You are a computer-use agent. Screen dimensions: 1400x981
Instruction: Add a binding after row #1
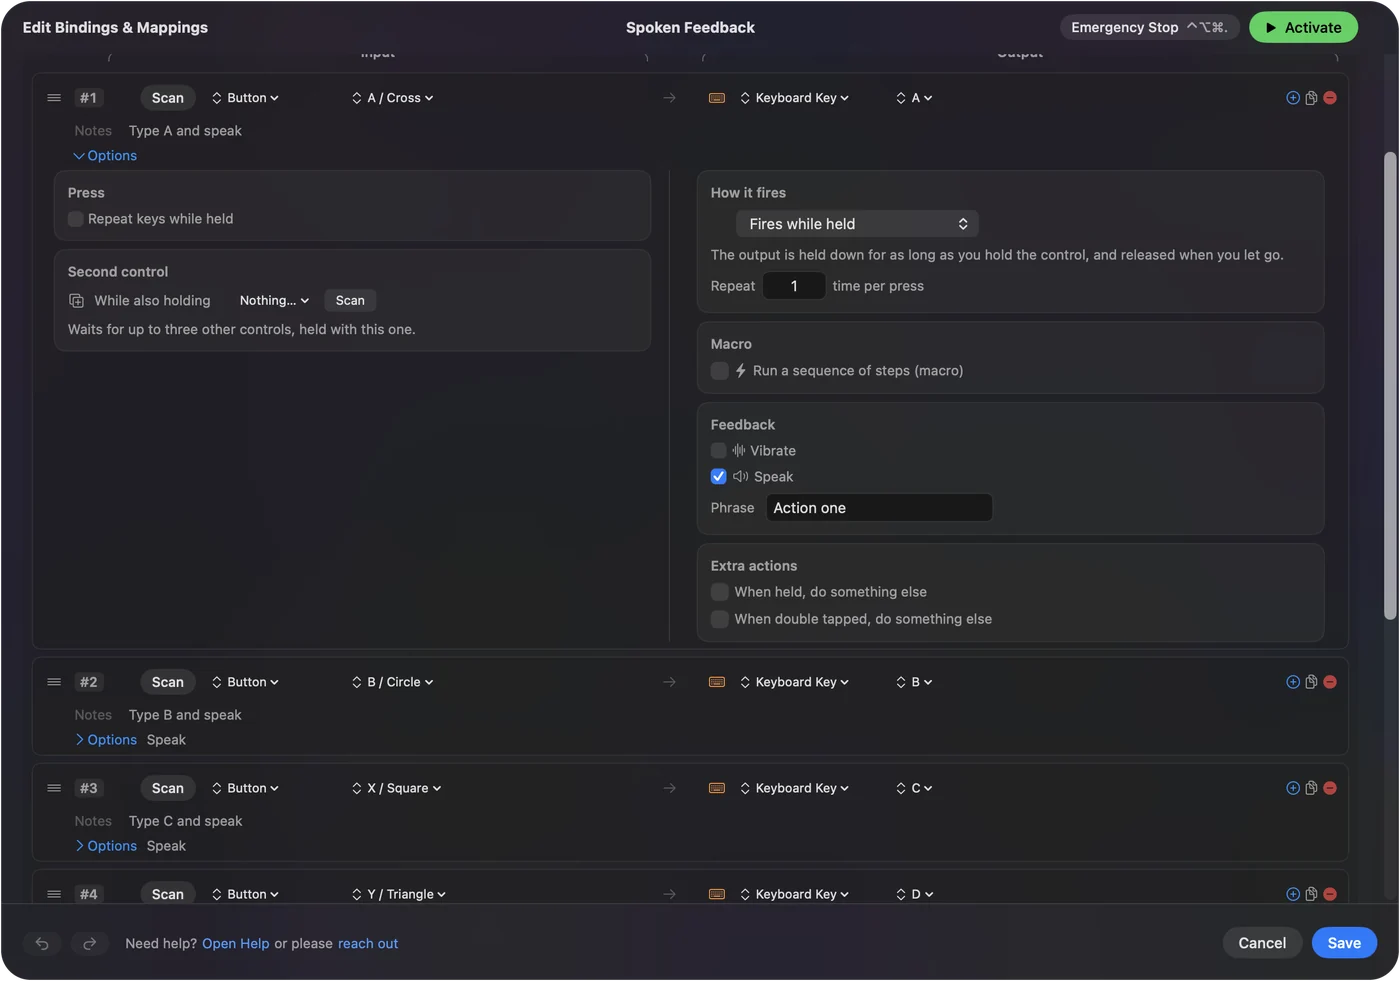pos(1293,98)
